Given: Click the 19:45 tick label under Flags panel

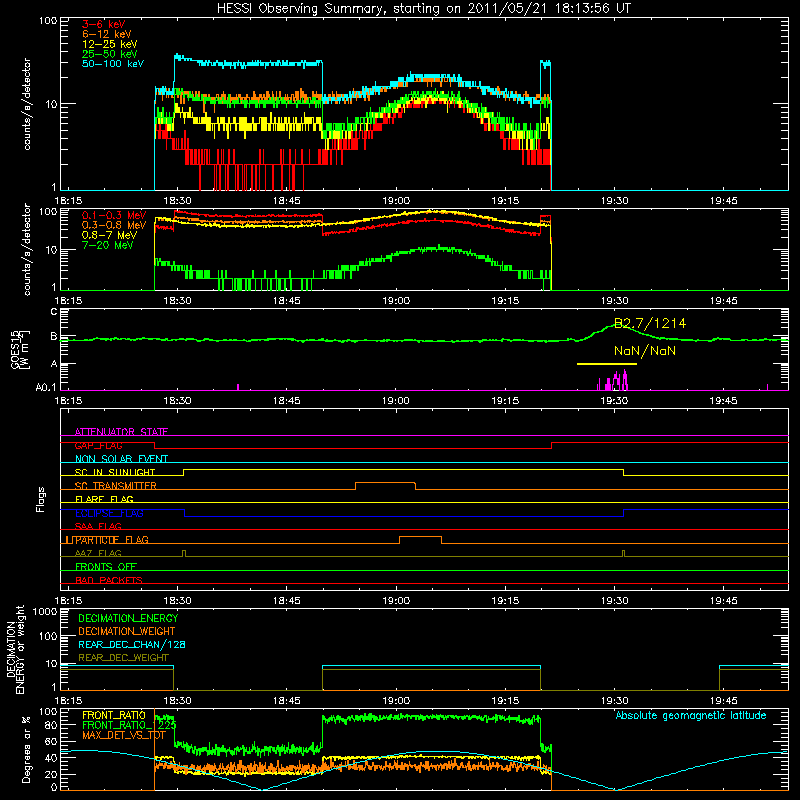Looking at the screenshot, I should pyautogui.click(x=723, y=601).
